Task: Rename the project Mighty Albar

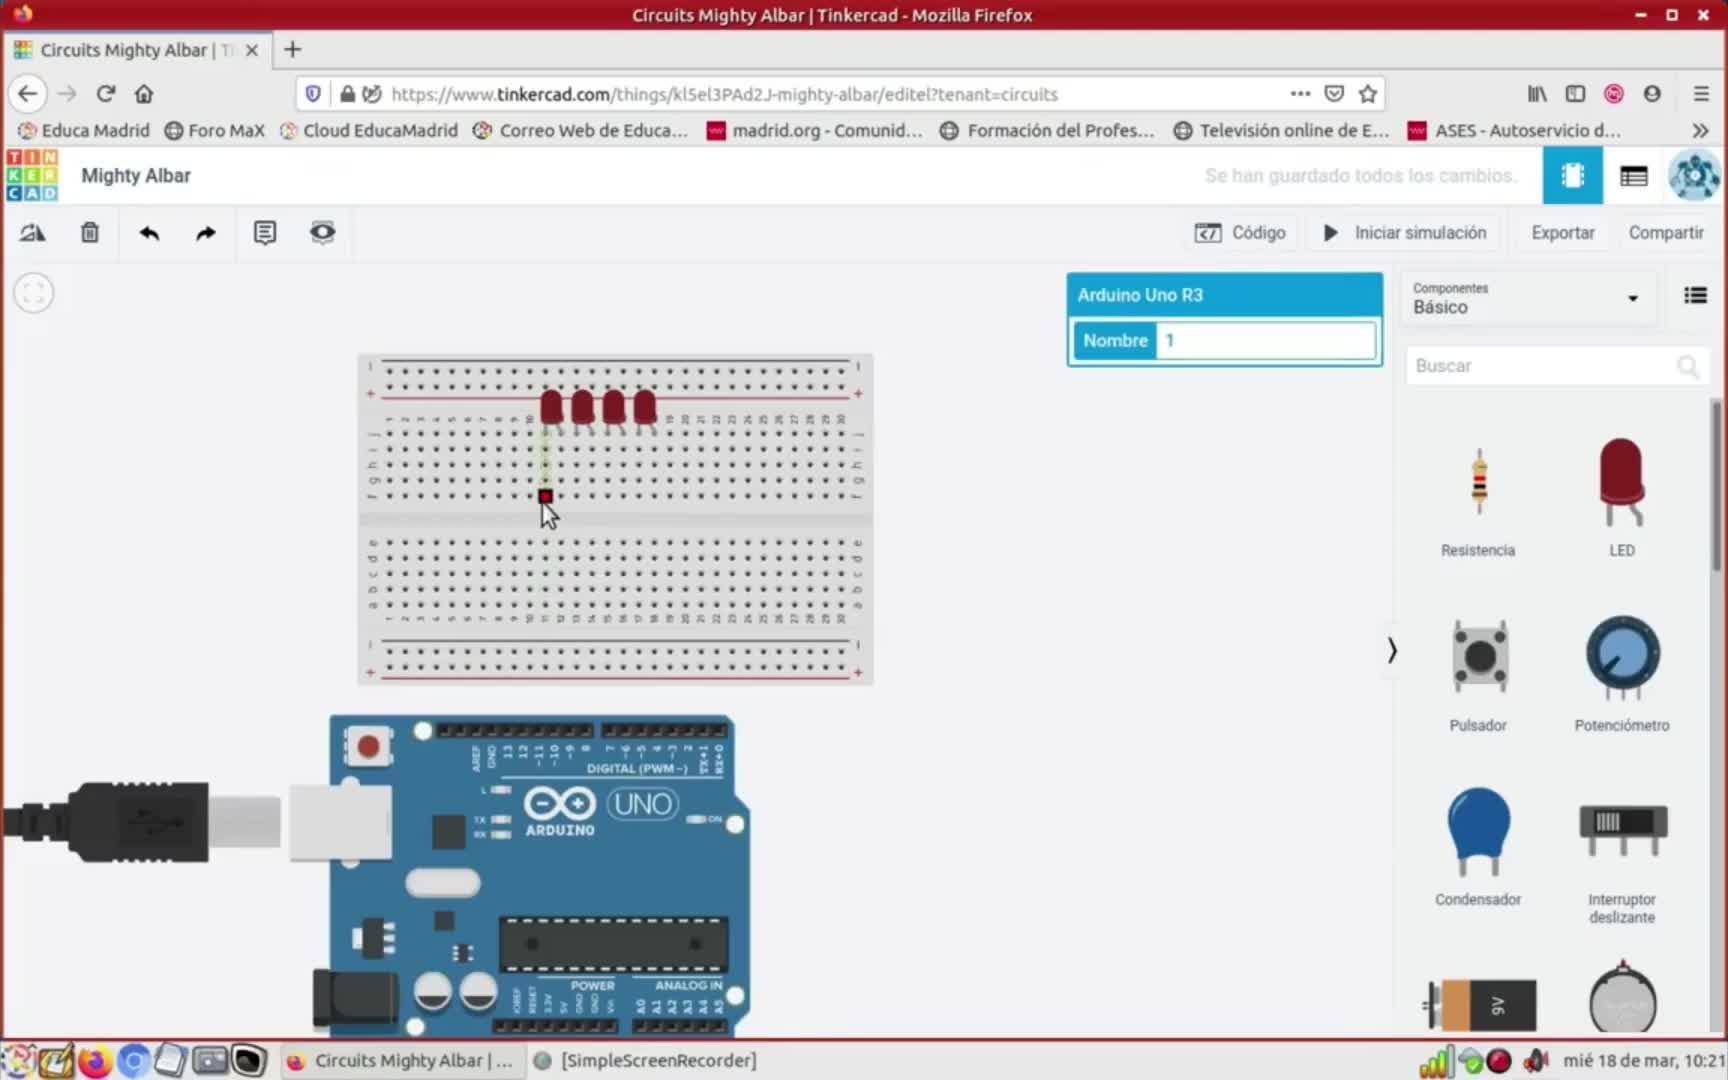Action: click(x=136, y=176)
